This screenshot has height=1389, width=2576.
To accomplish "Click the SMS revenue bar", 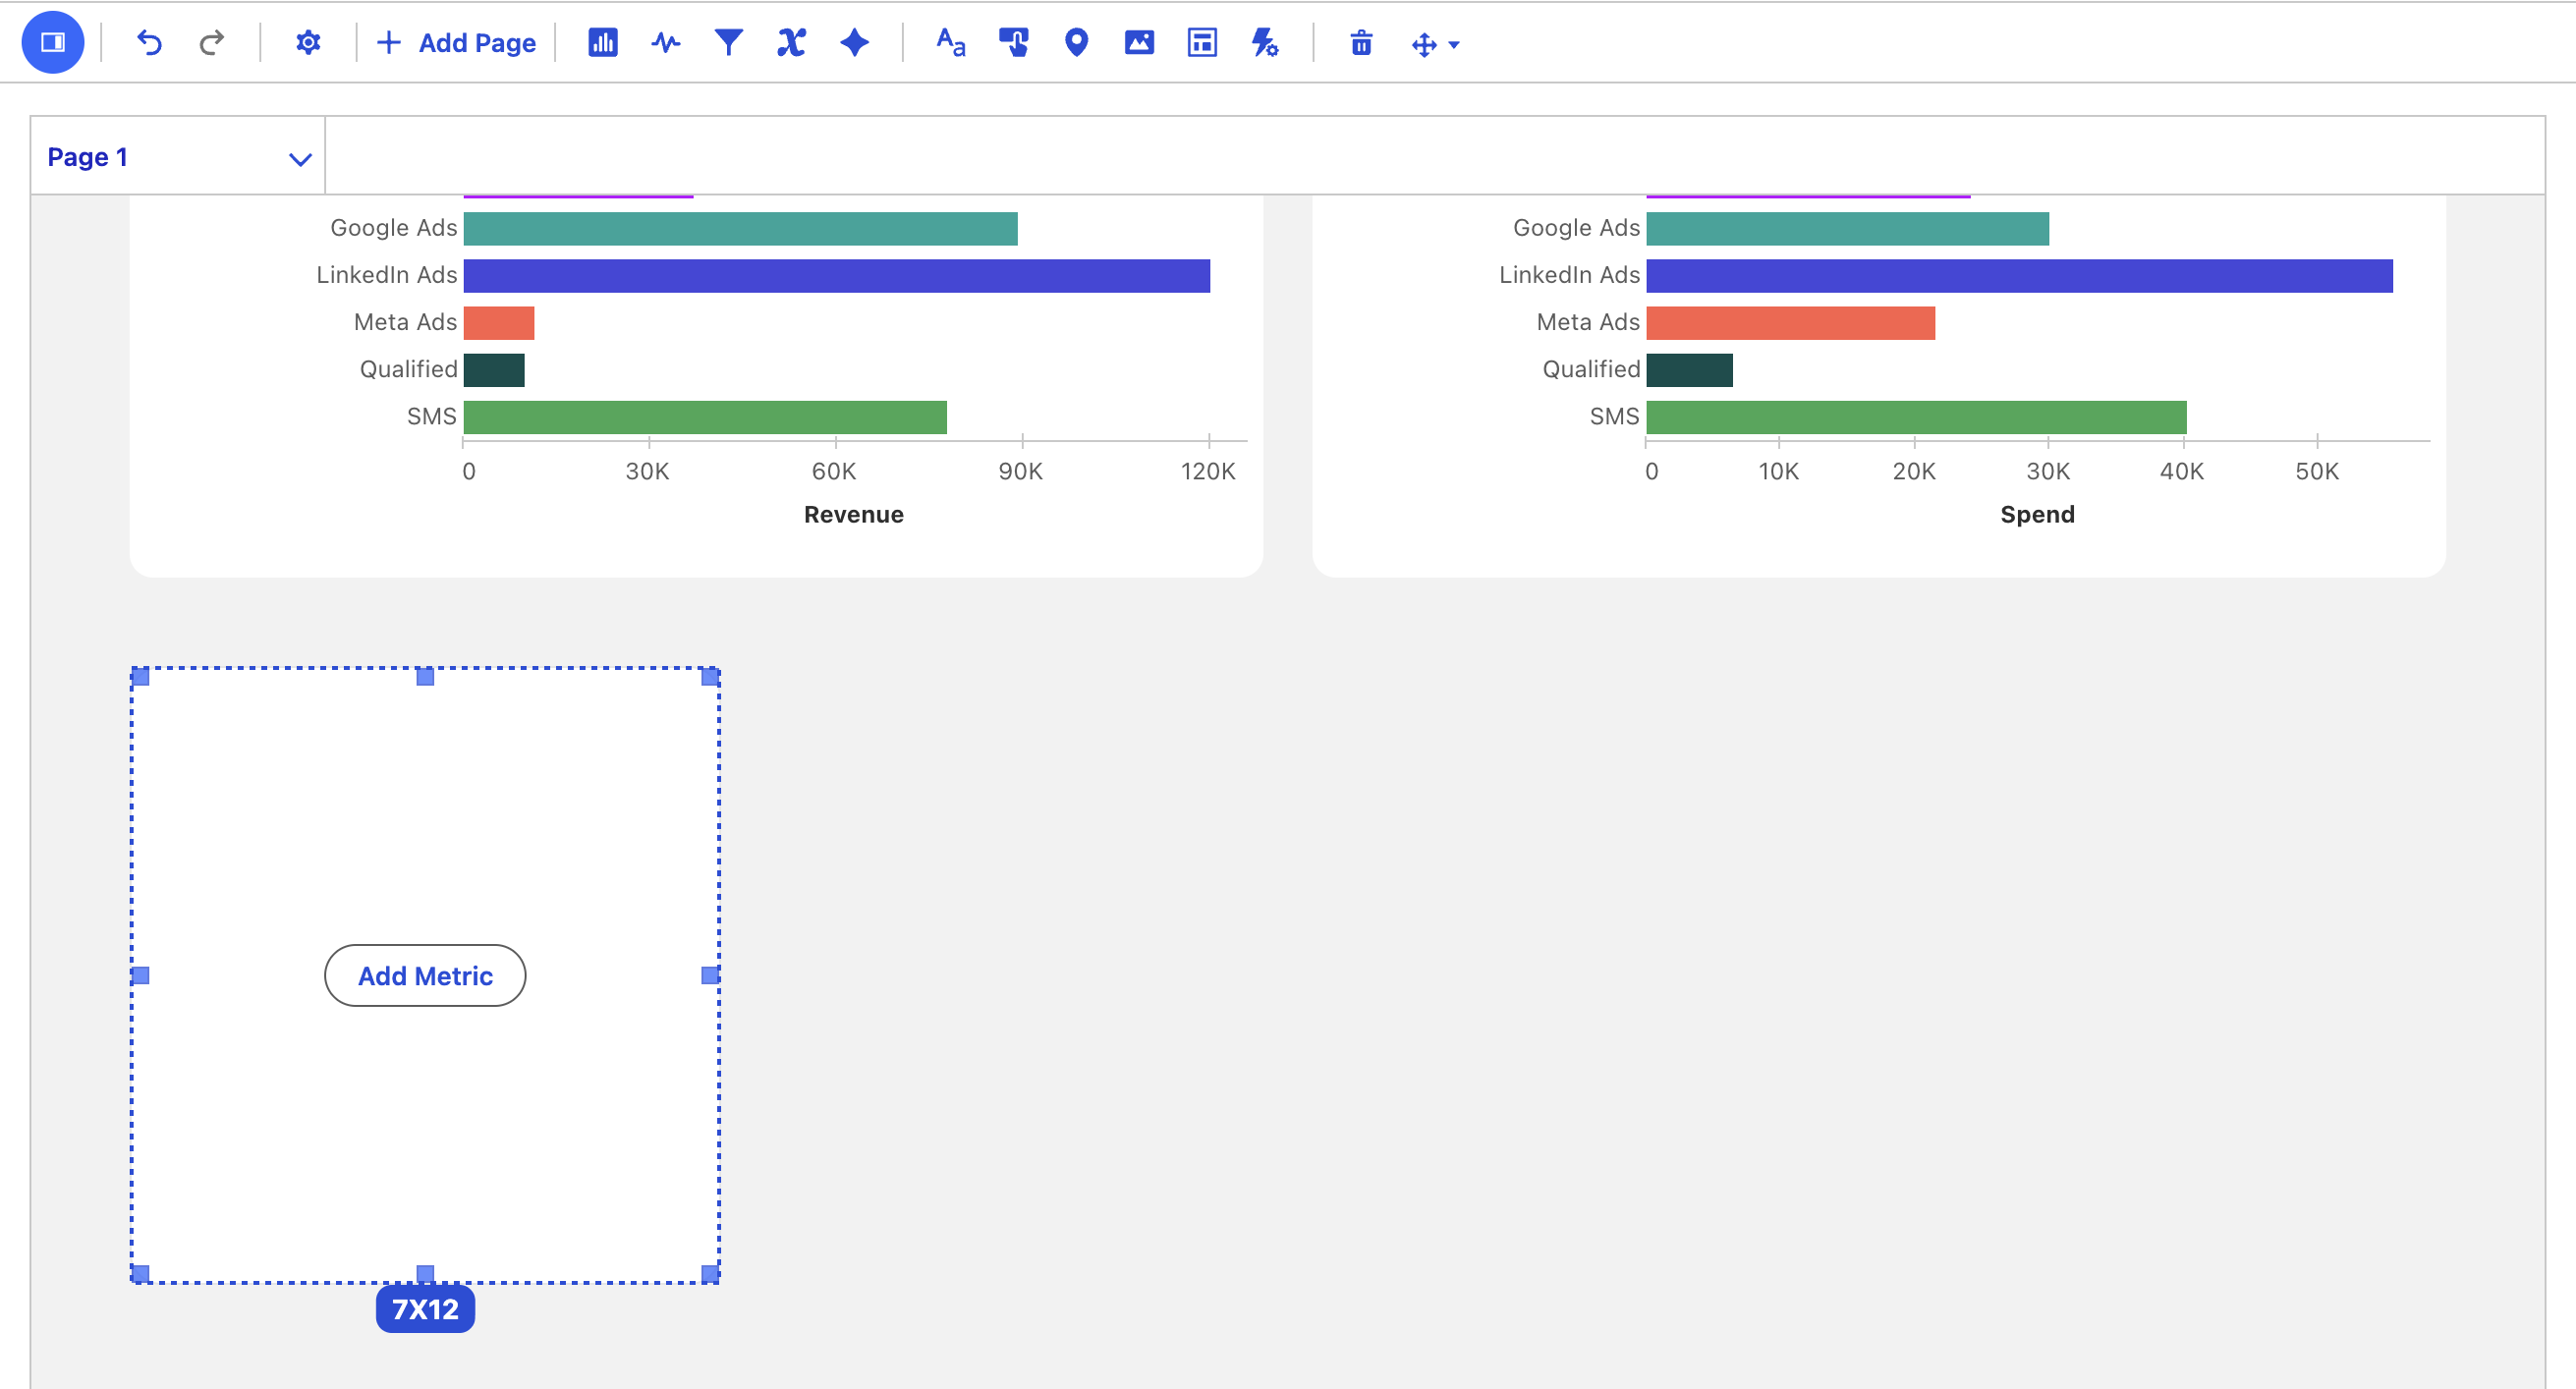I will tap(705, 417).
